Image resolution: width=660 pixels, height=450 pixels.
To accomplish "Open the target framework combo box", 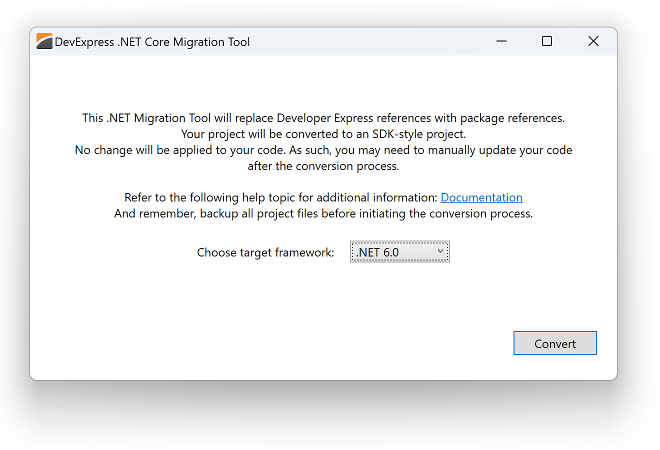I will pyautogui.click(x=400, y=252).
